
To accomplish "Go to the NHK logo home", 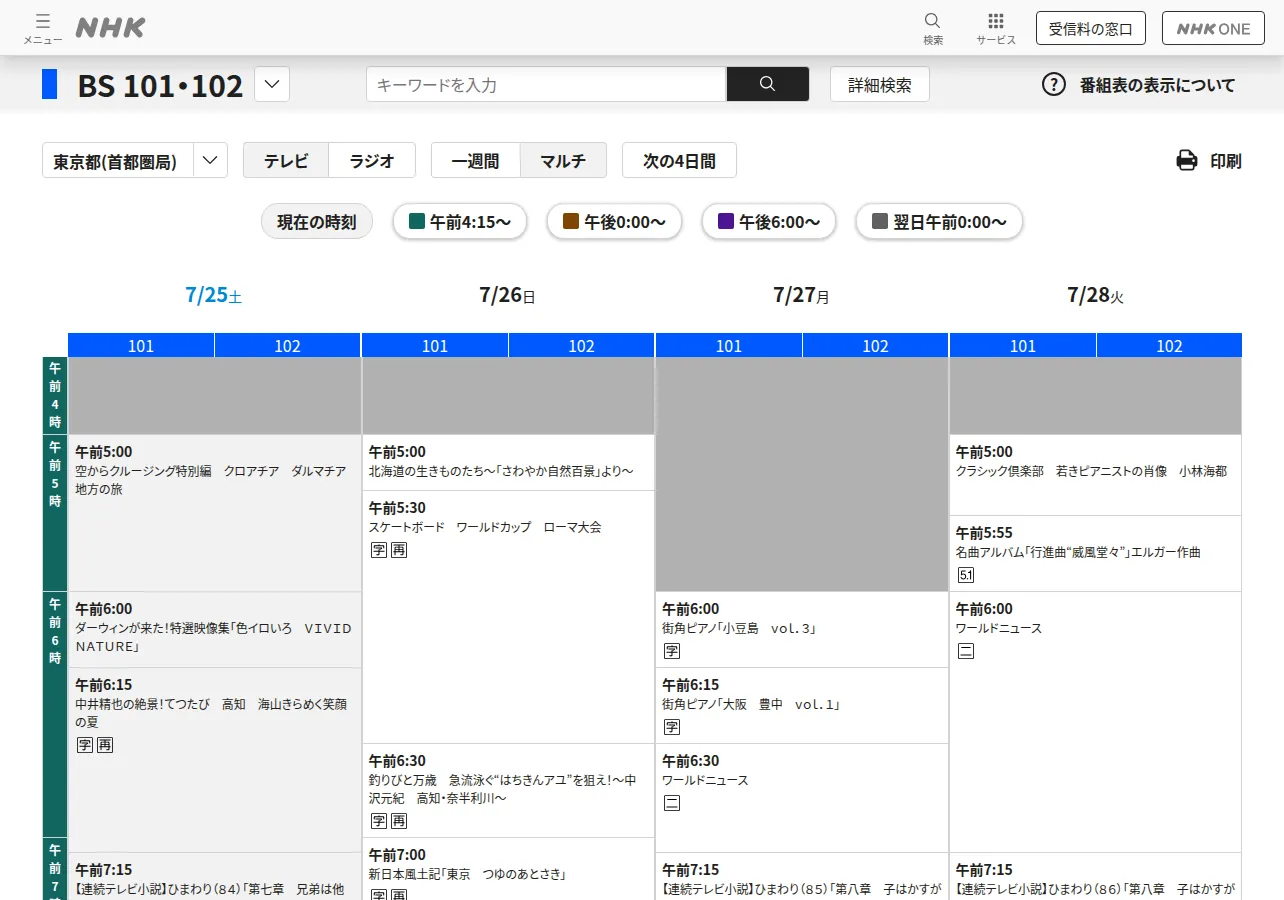I will pyautogui.click(x=110, y=28).
